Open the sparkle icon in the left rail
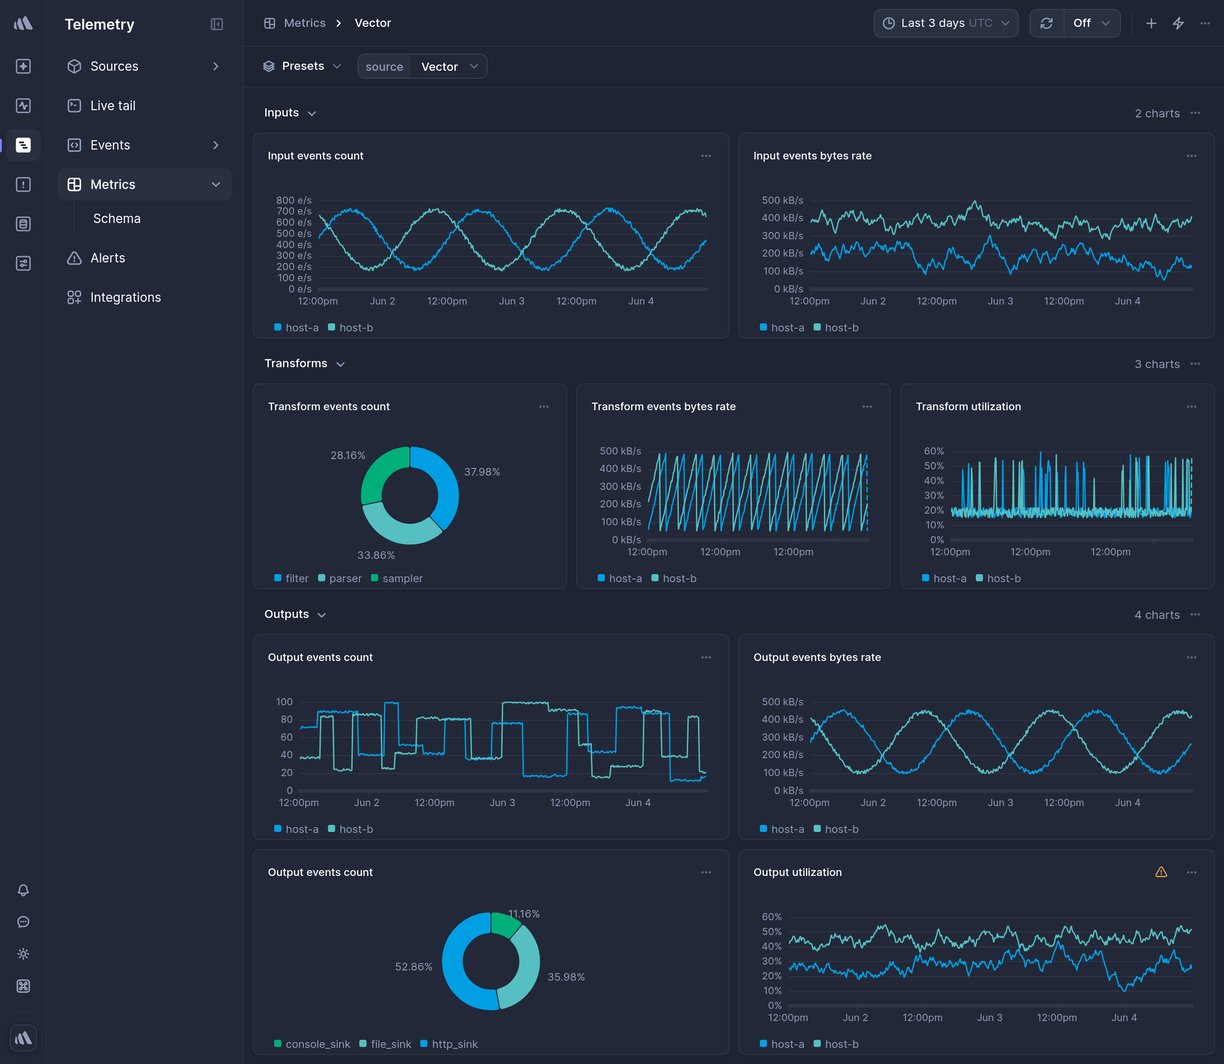The width and height of the screenshot is (1224, 1064). click(x=23, y=66)
